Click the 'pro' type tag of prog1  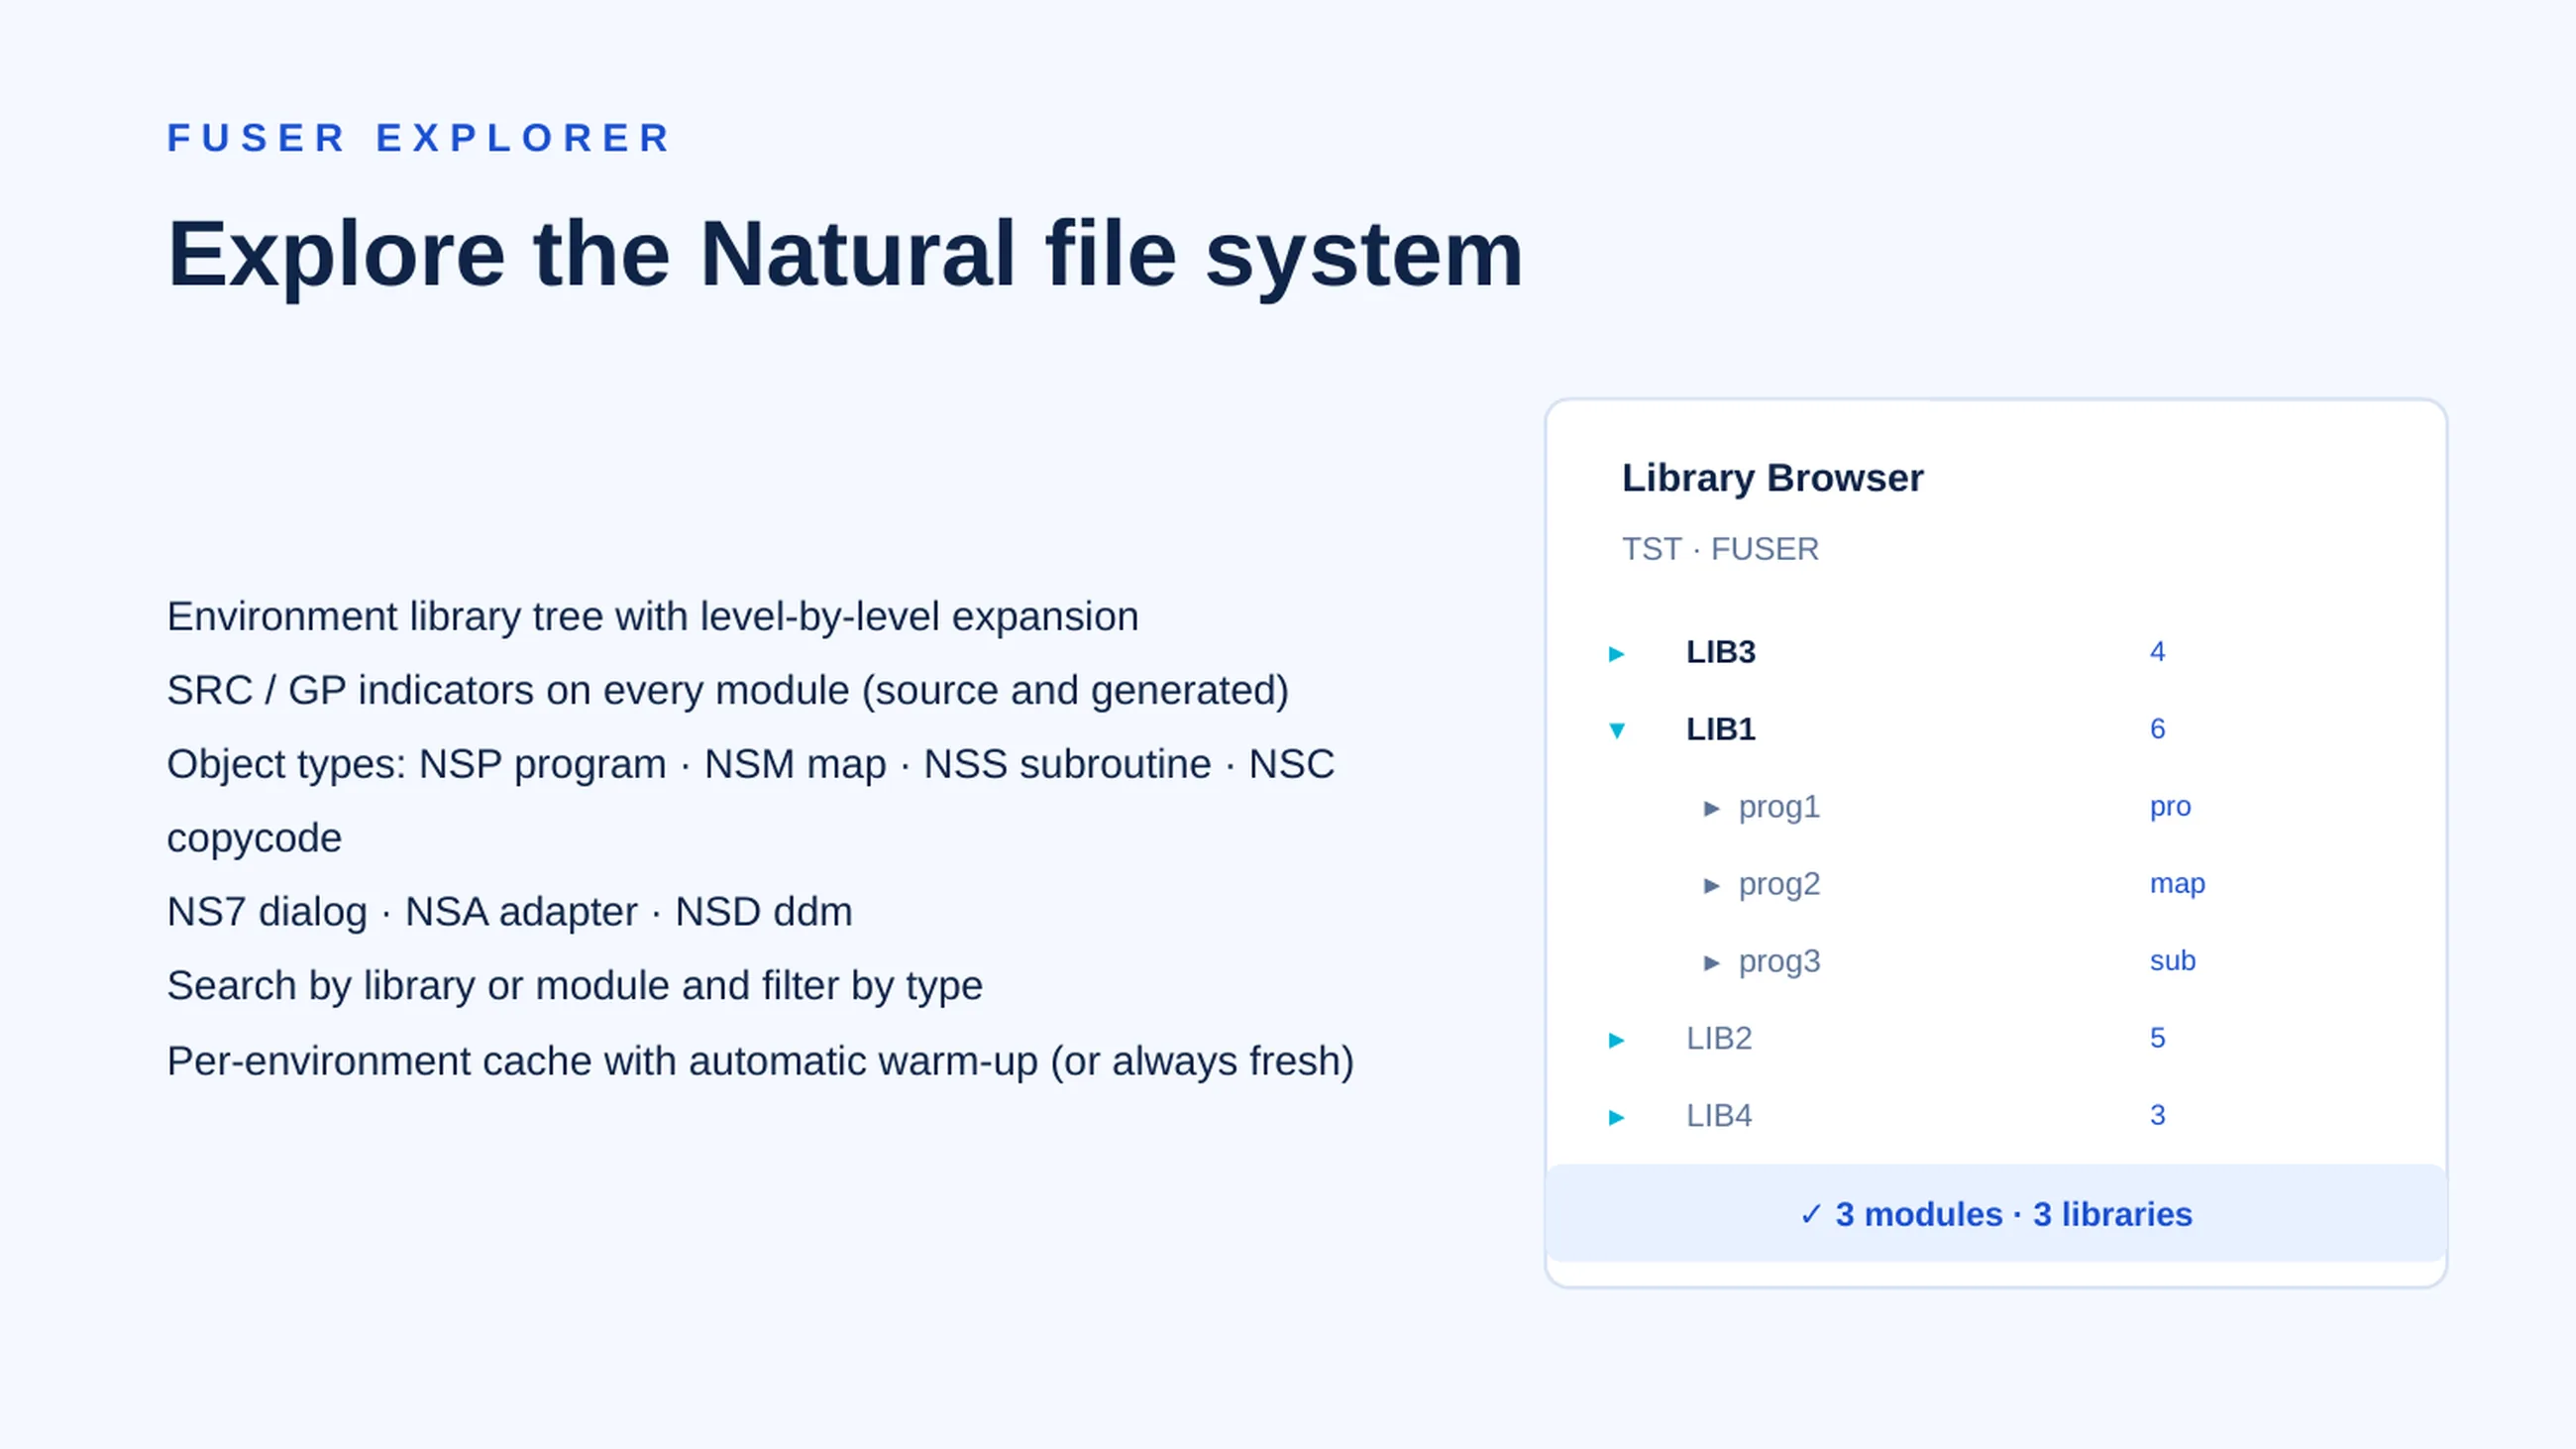coord(2170,807)
